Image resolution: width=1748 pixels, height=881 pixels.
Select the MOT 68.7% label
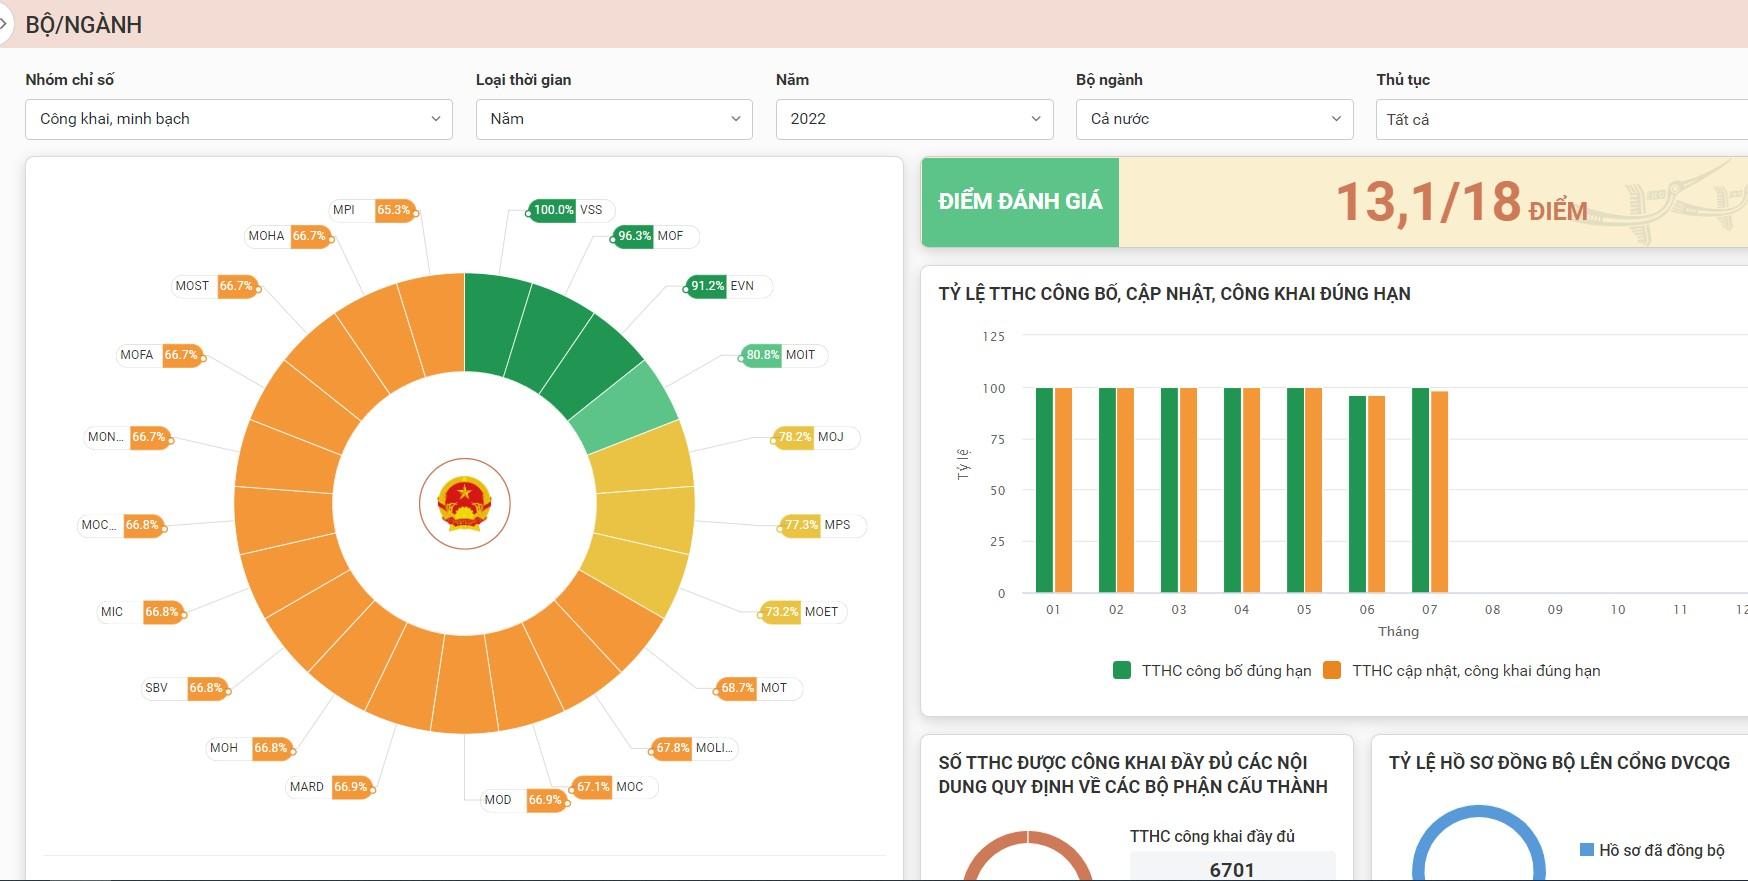756,688
